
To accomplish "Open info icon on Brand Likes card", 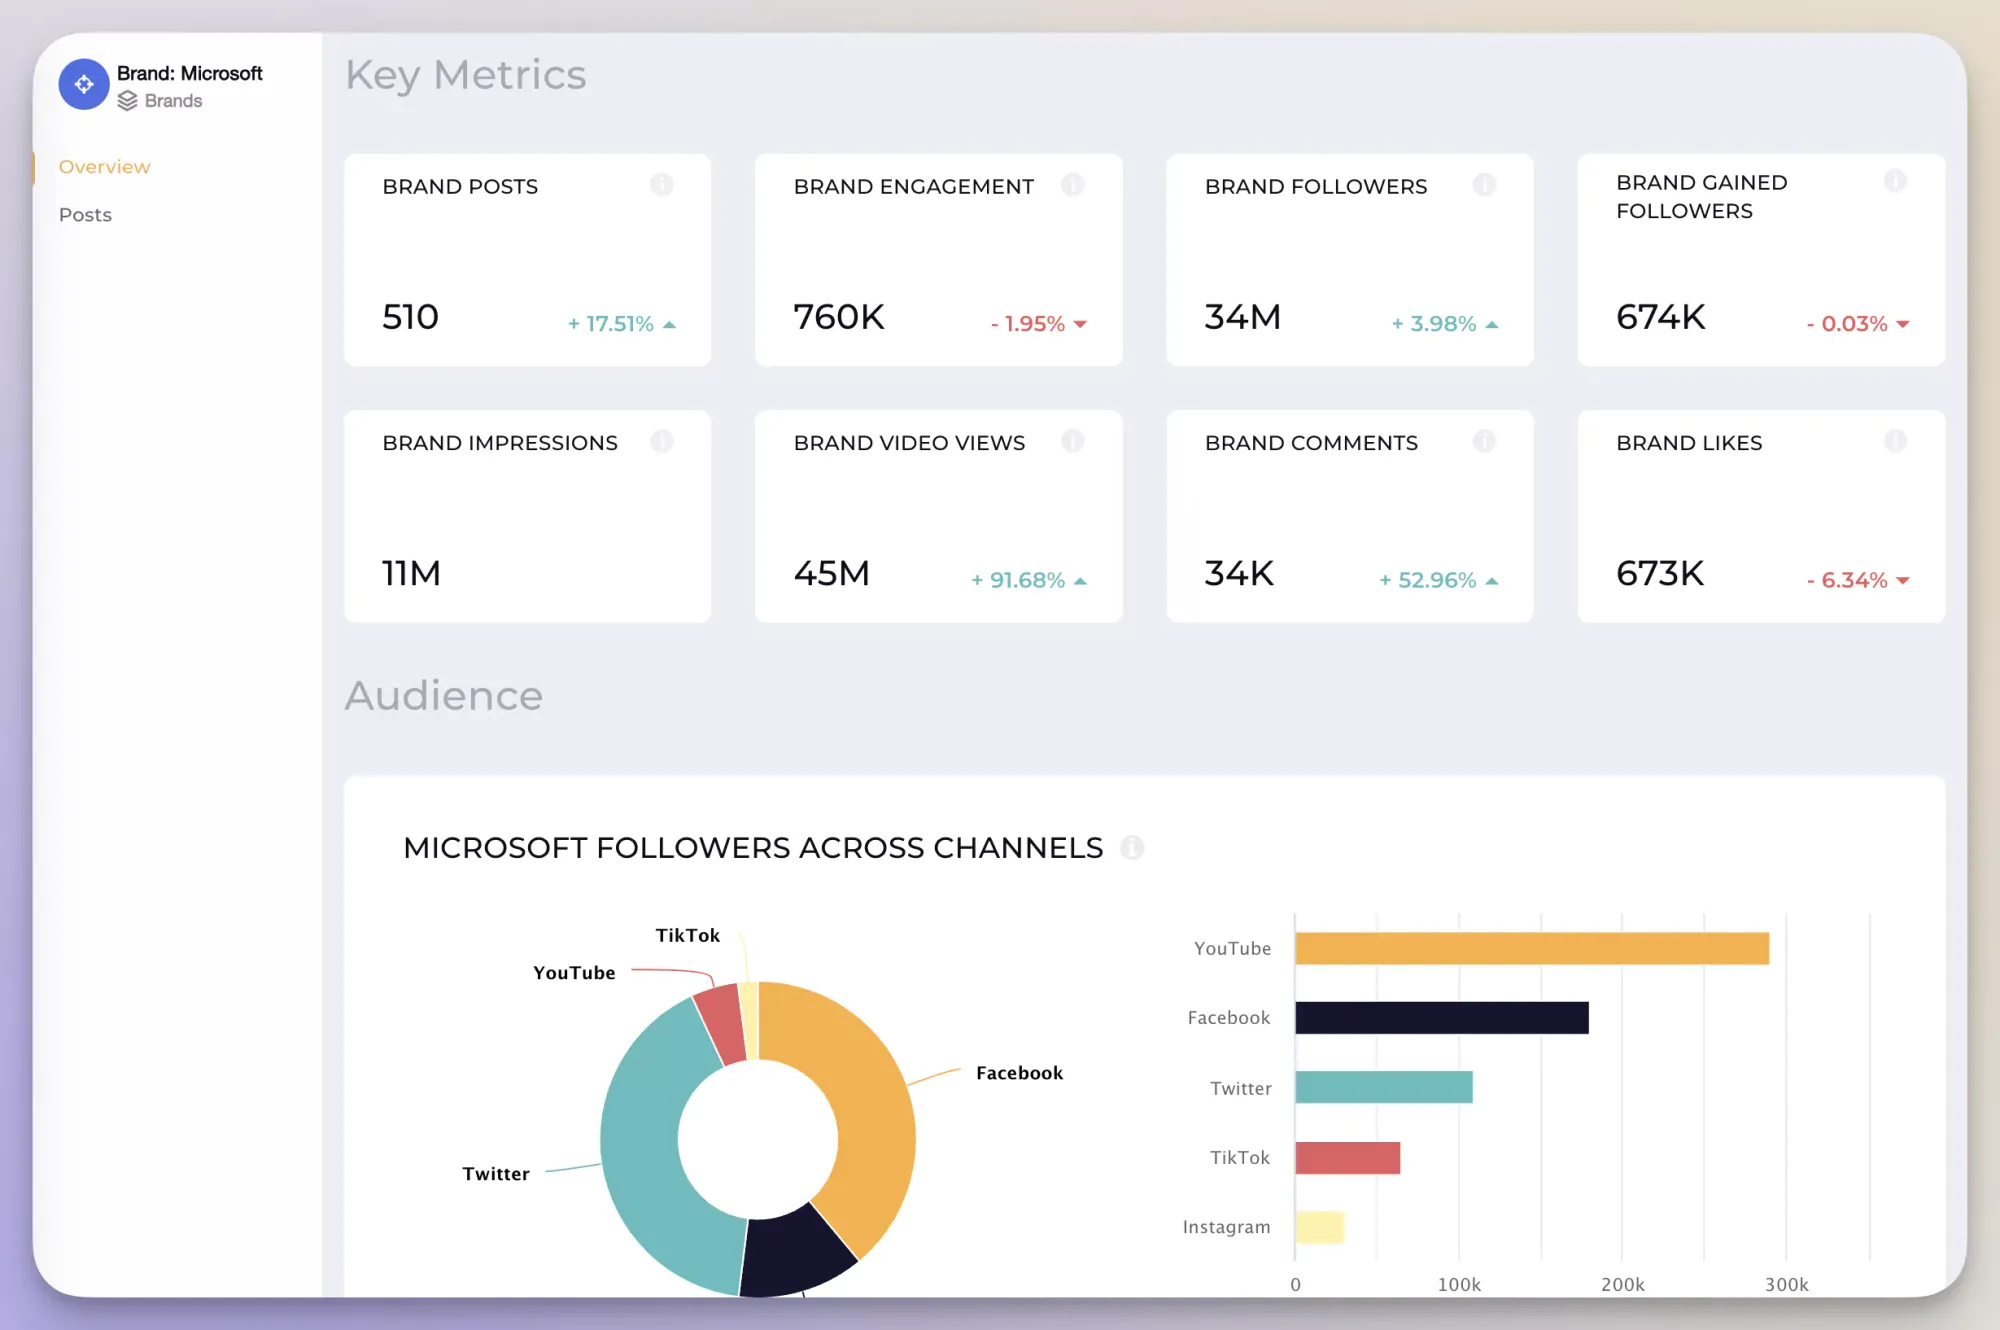I will 1895,441.
